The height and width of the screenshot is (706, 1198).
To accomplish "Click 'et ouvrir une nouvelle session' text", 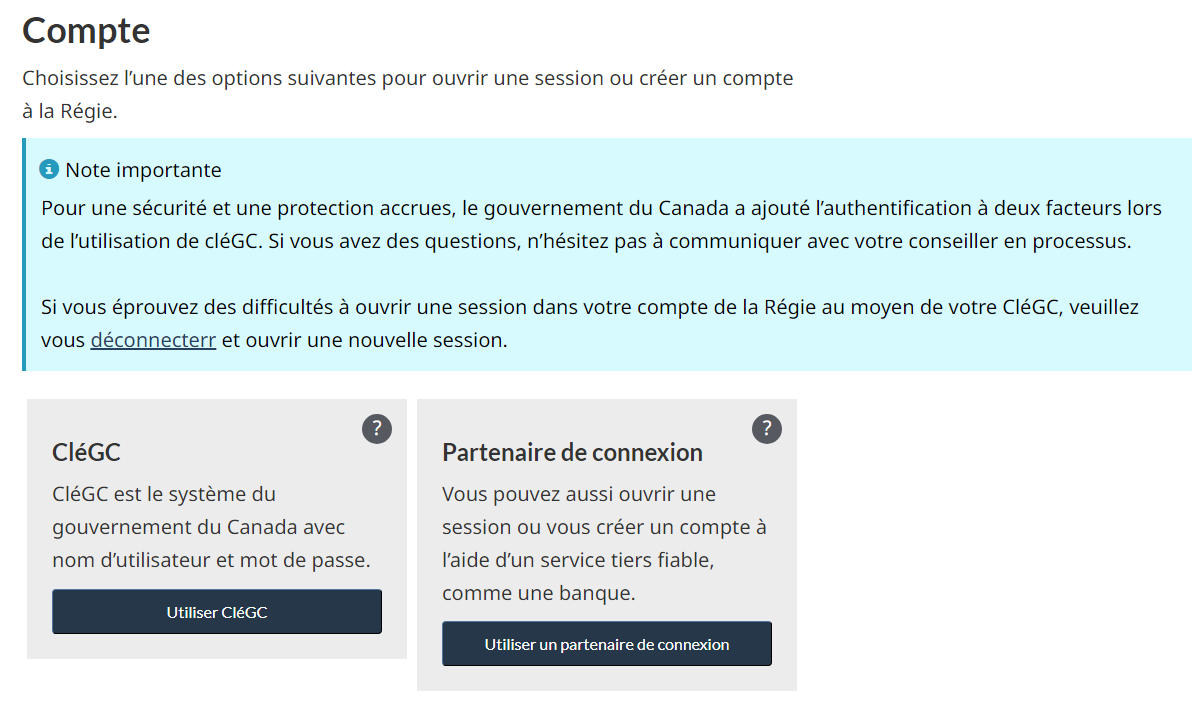I will (x=364, y=340).
